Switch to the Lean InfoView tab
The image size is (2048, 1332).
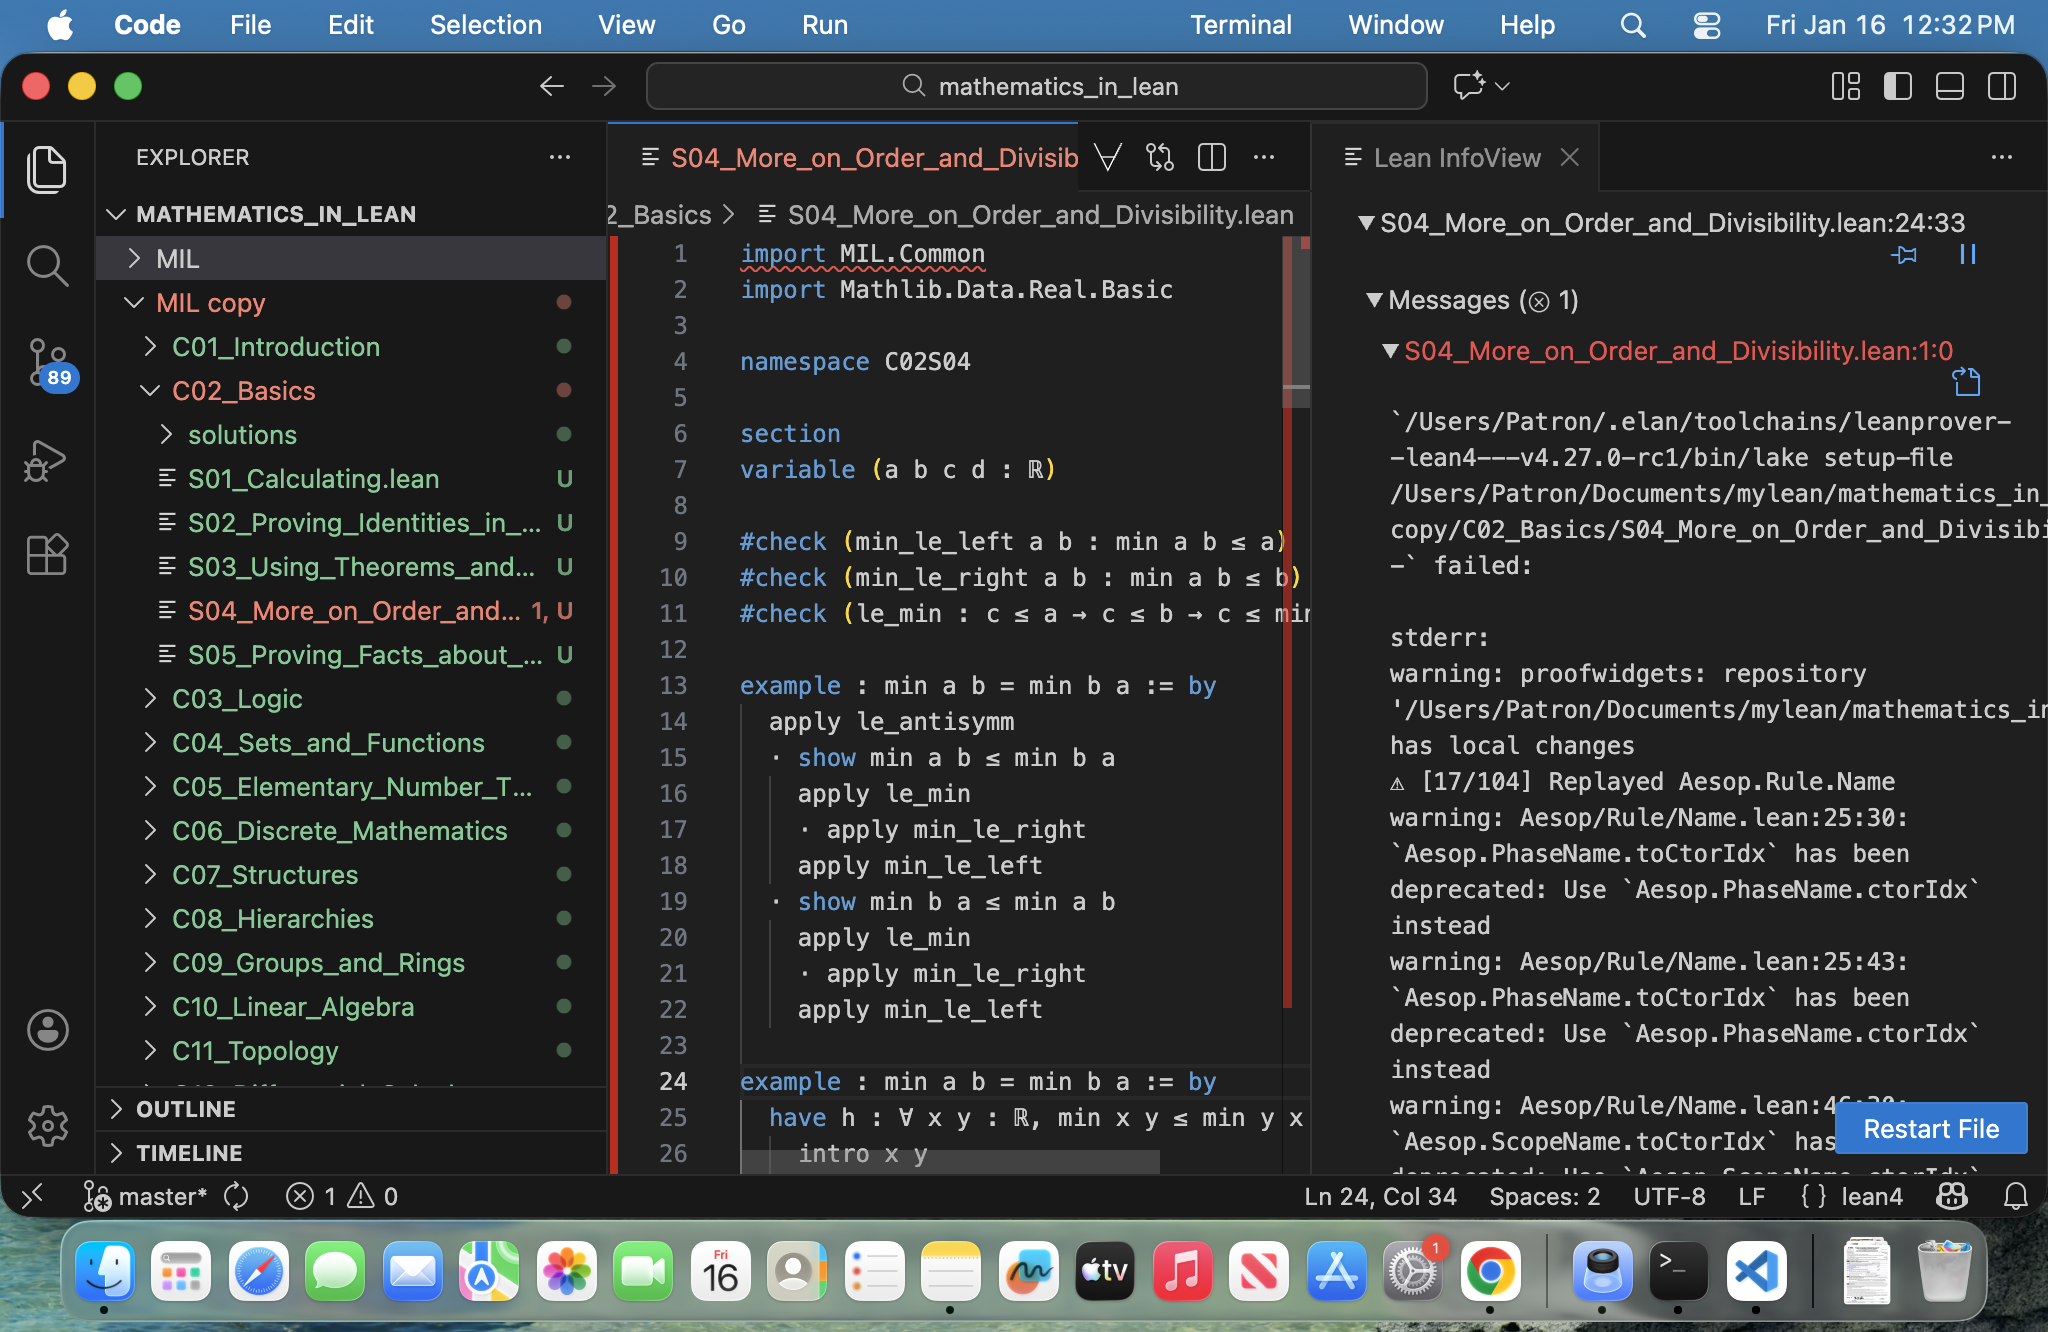pos(1456,158)
